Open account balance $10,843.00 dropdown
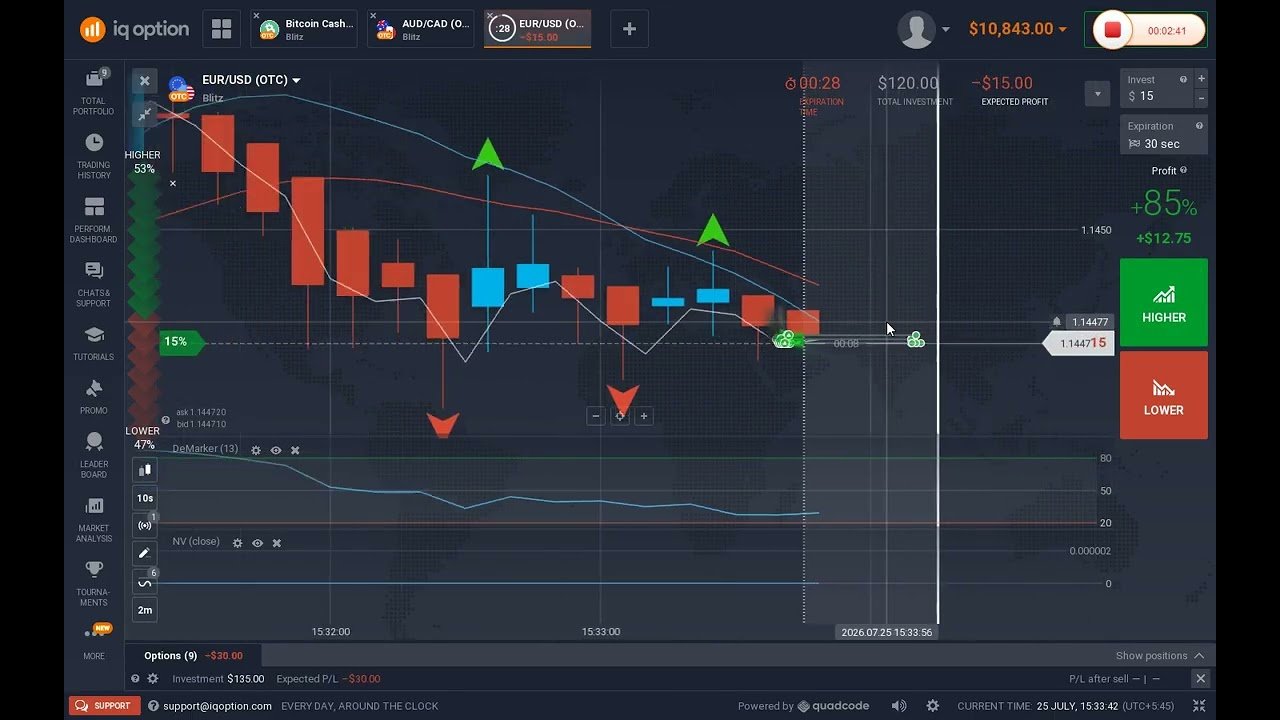The width and height of the screenshot is (1280, 720). (x=1017, y=29)
